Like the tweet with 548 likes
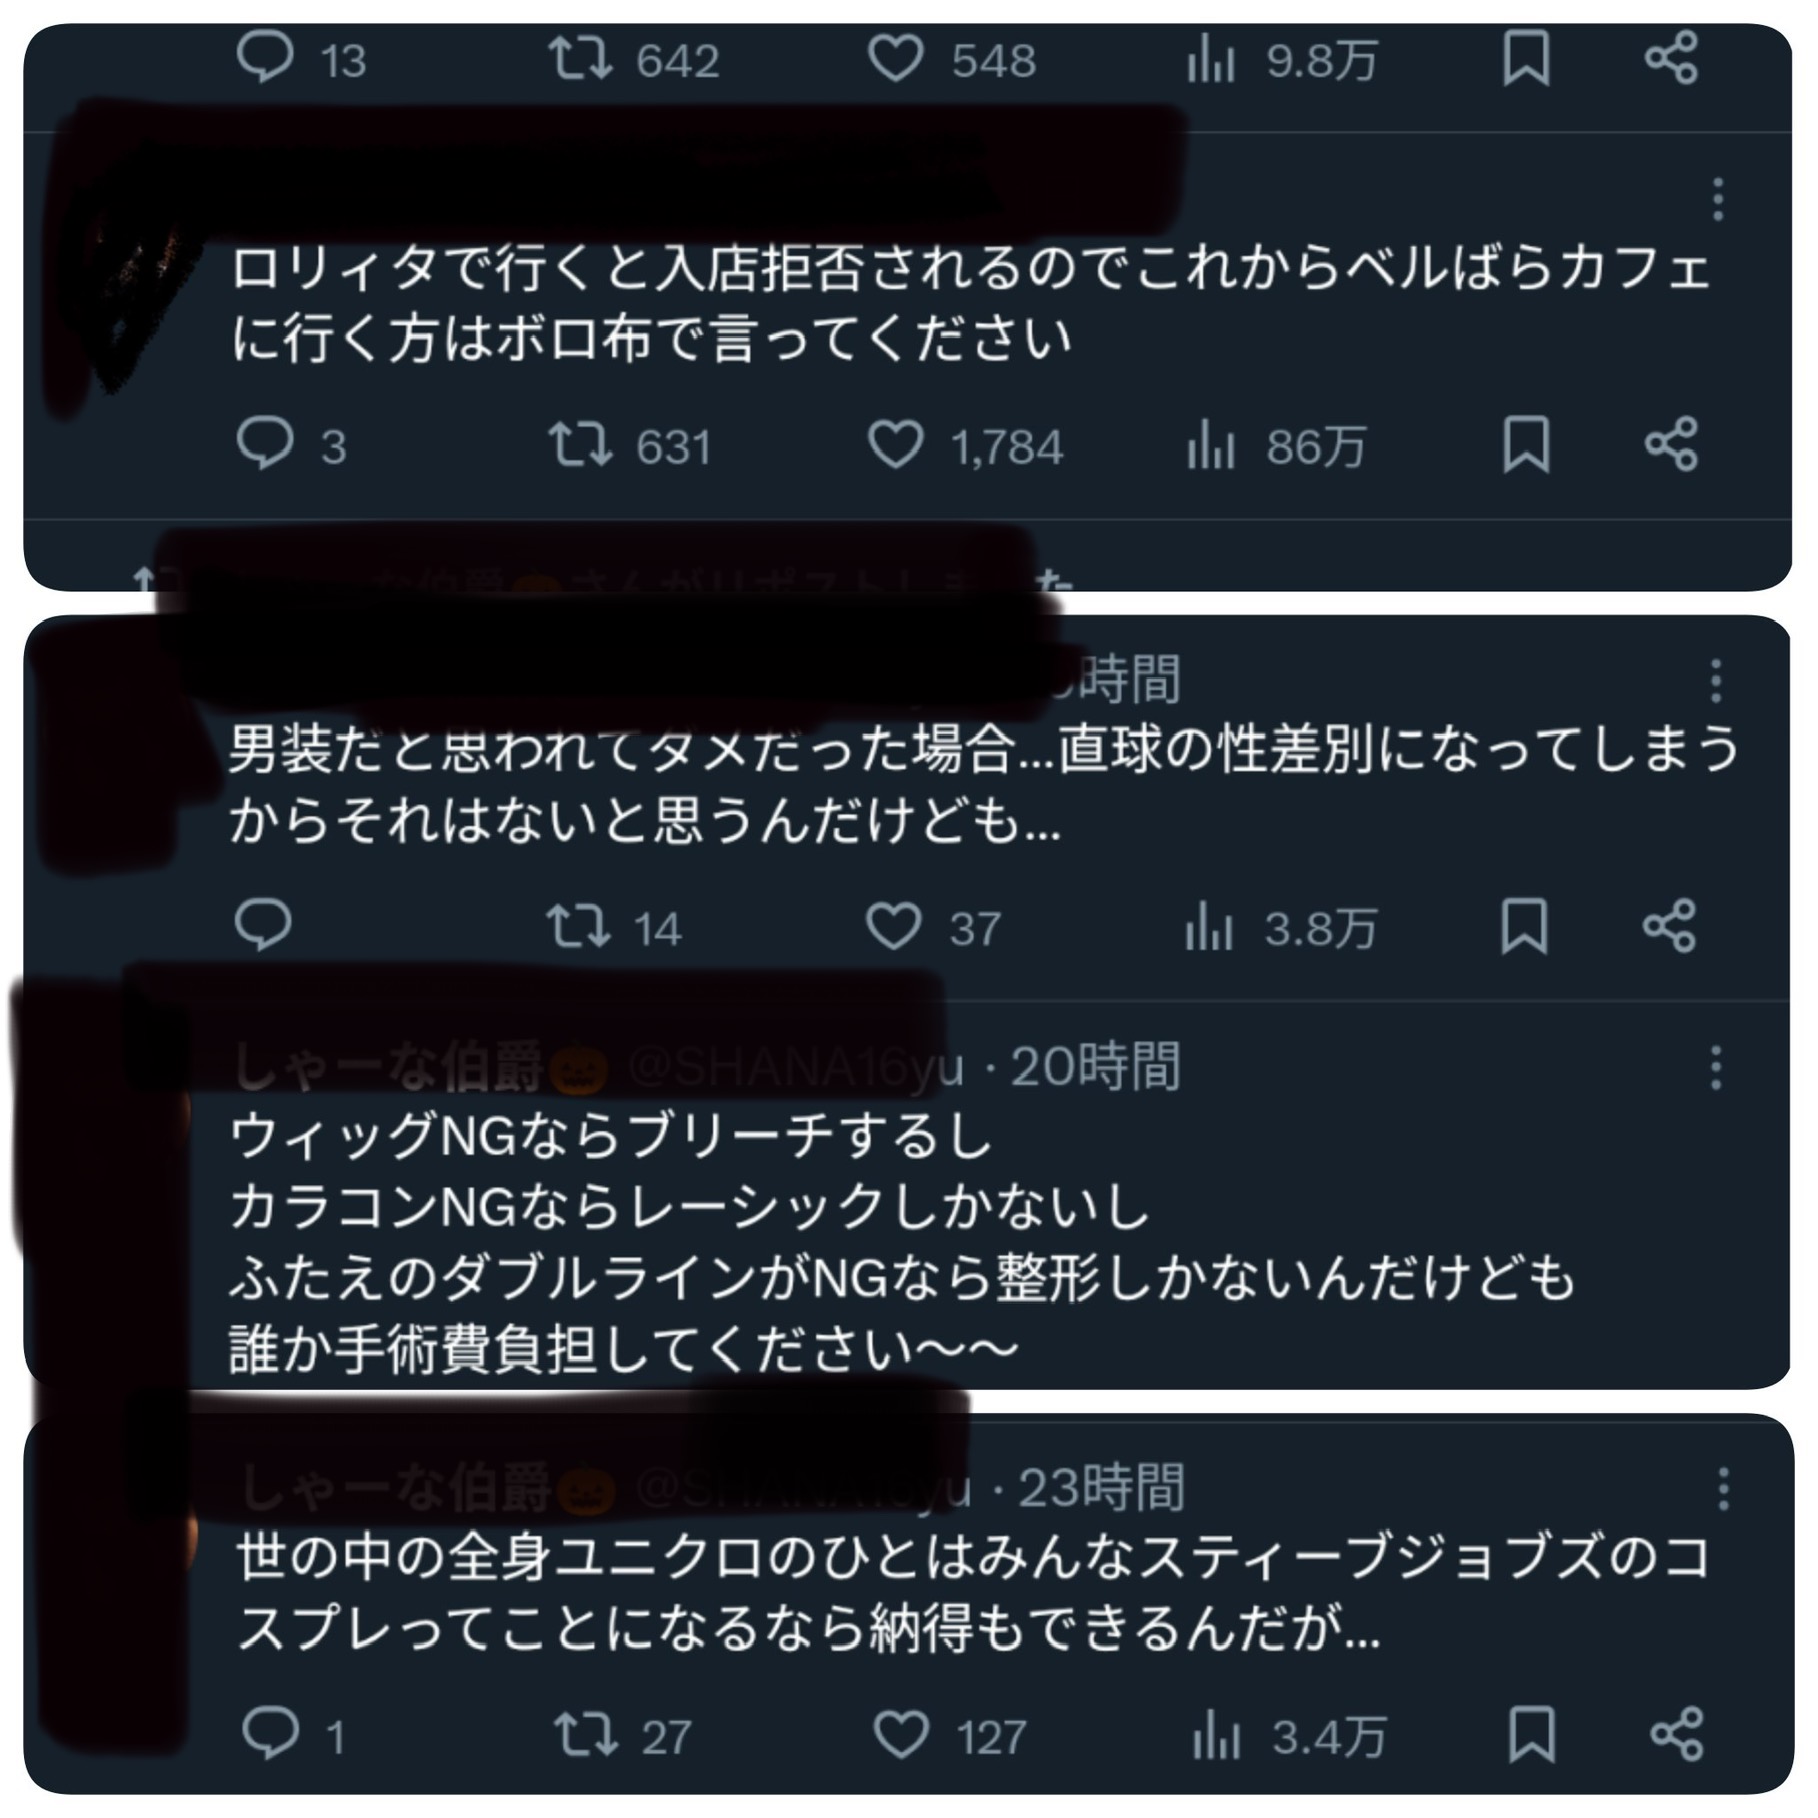The width and height of the screenshot is (1818, 1818). [x=951, y=58]
